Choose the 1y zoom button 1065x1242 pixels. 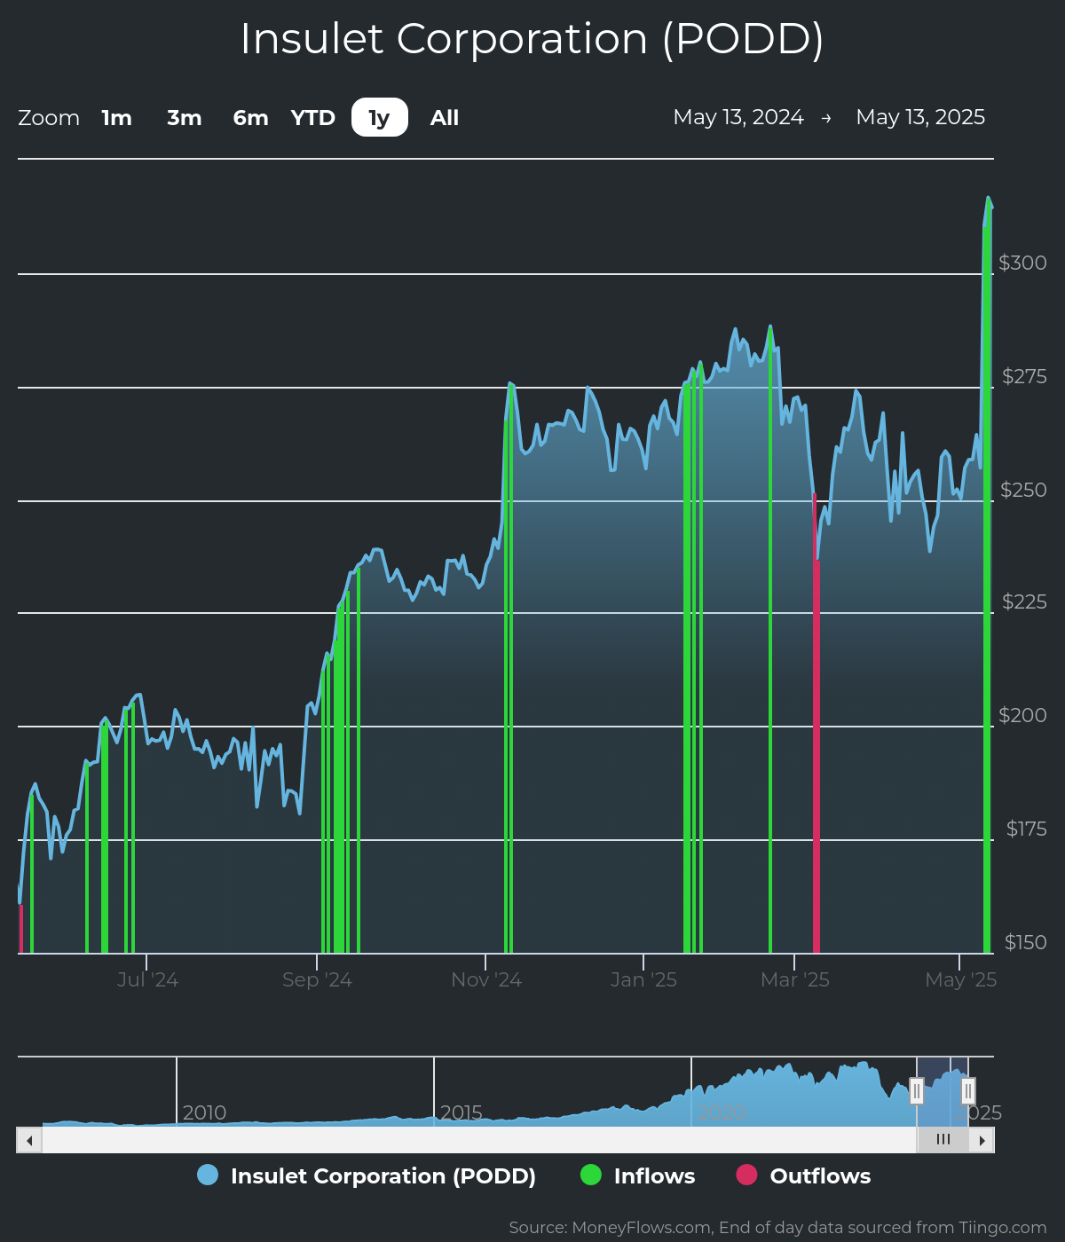[x=379, y=118]
